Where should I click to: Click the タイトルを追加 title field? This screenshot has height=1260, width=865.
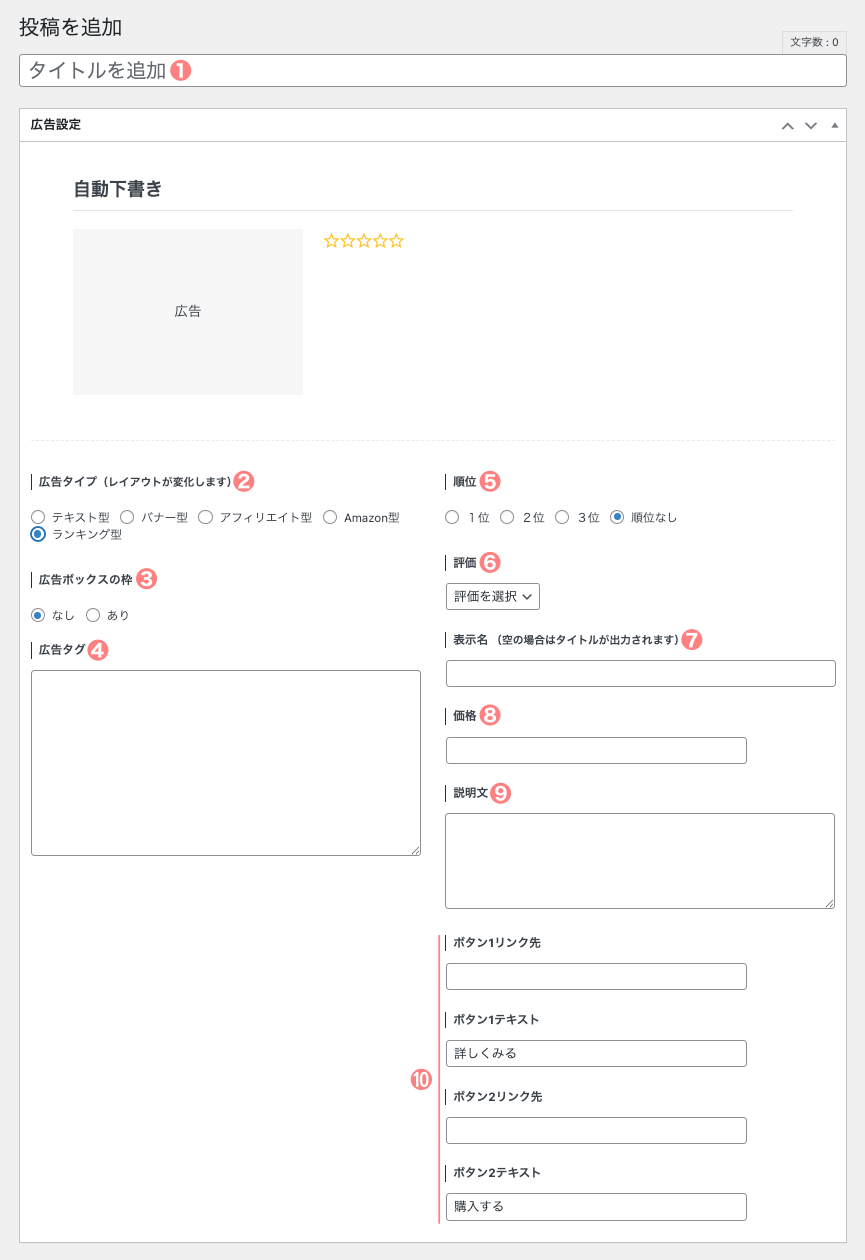point(432,70)
